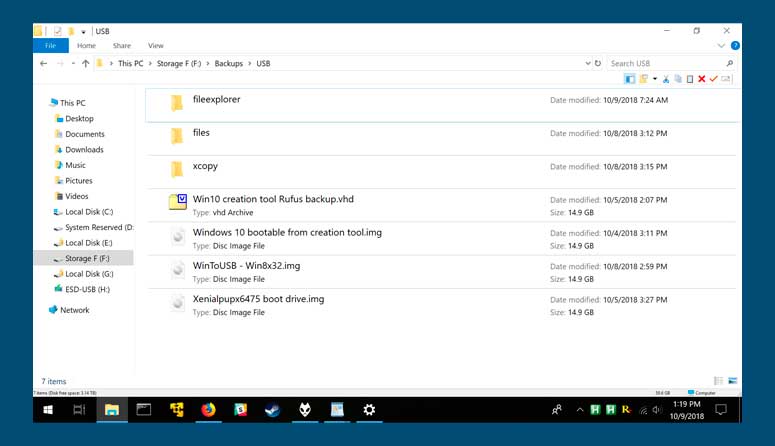Toggle the preview pane icon in command bar

pos(629,79)
